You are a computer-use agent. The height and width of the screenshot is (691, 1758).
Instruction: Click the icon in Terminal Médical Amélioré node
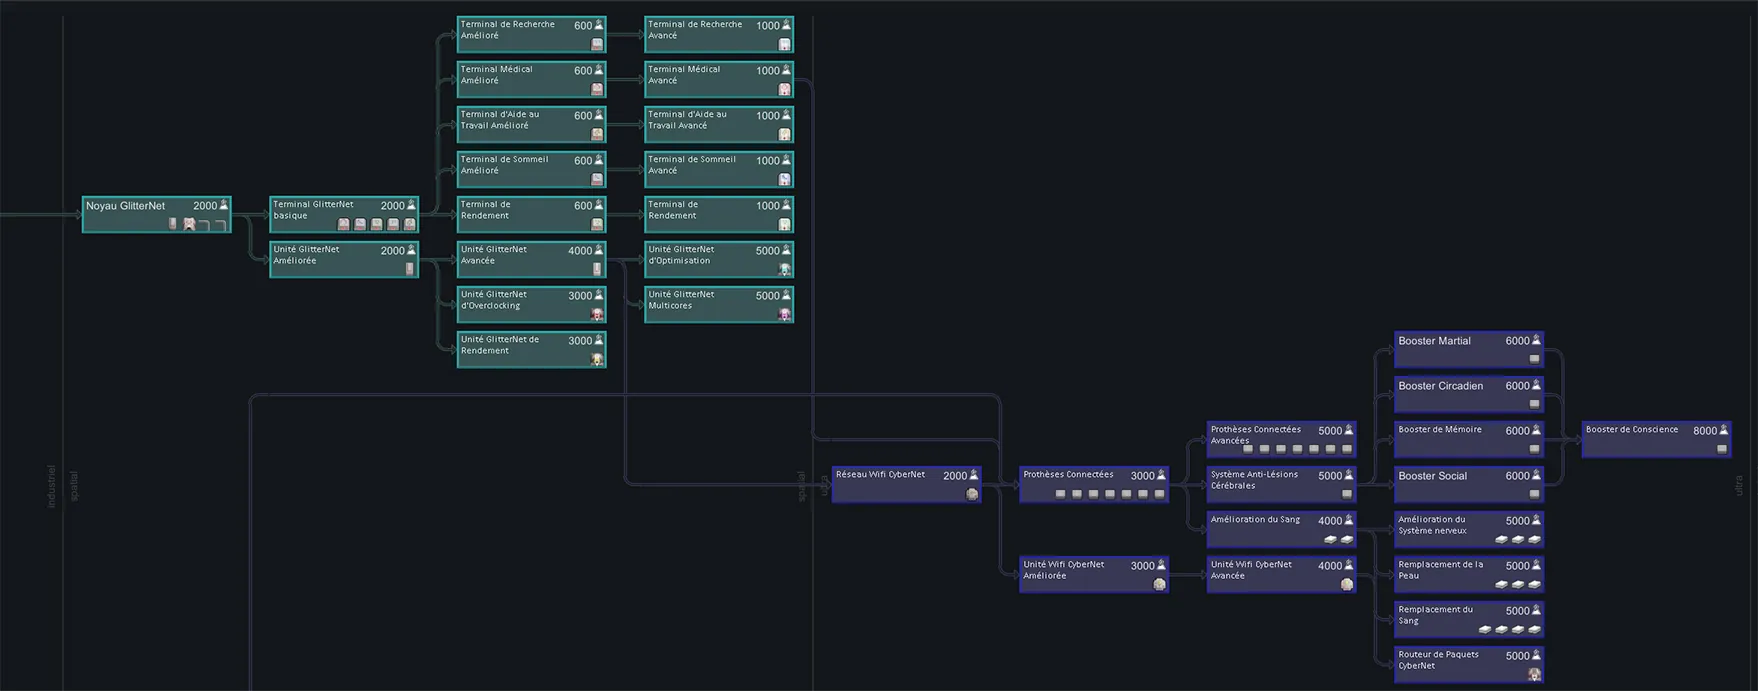[597, 89]
